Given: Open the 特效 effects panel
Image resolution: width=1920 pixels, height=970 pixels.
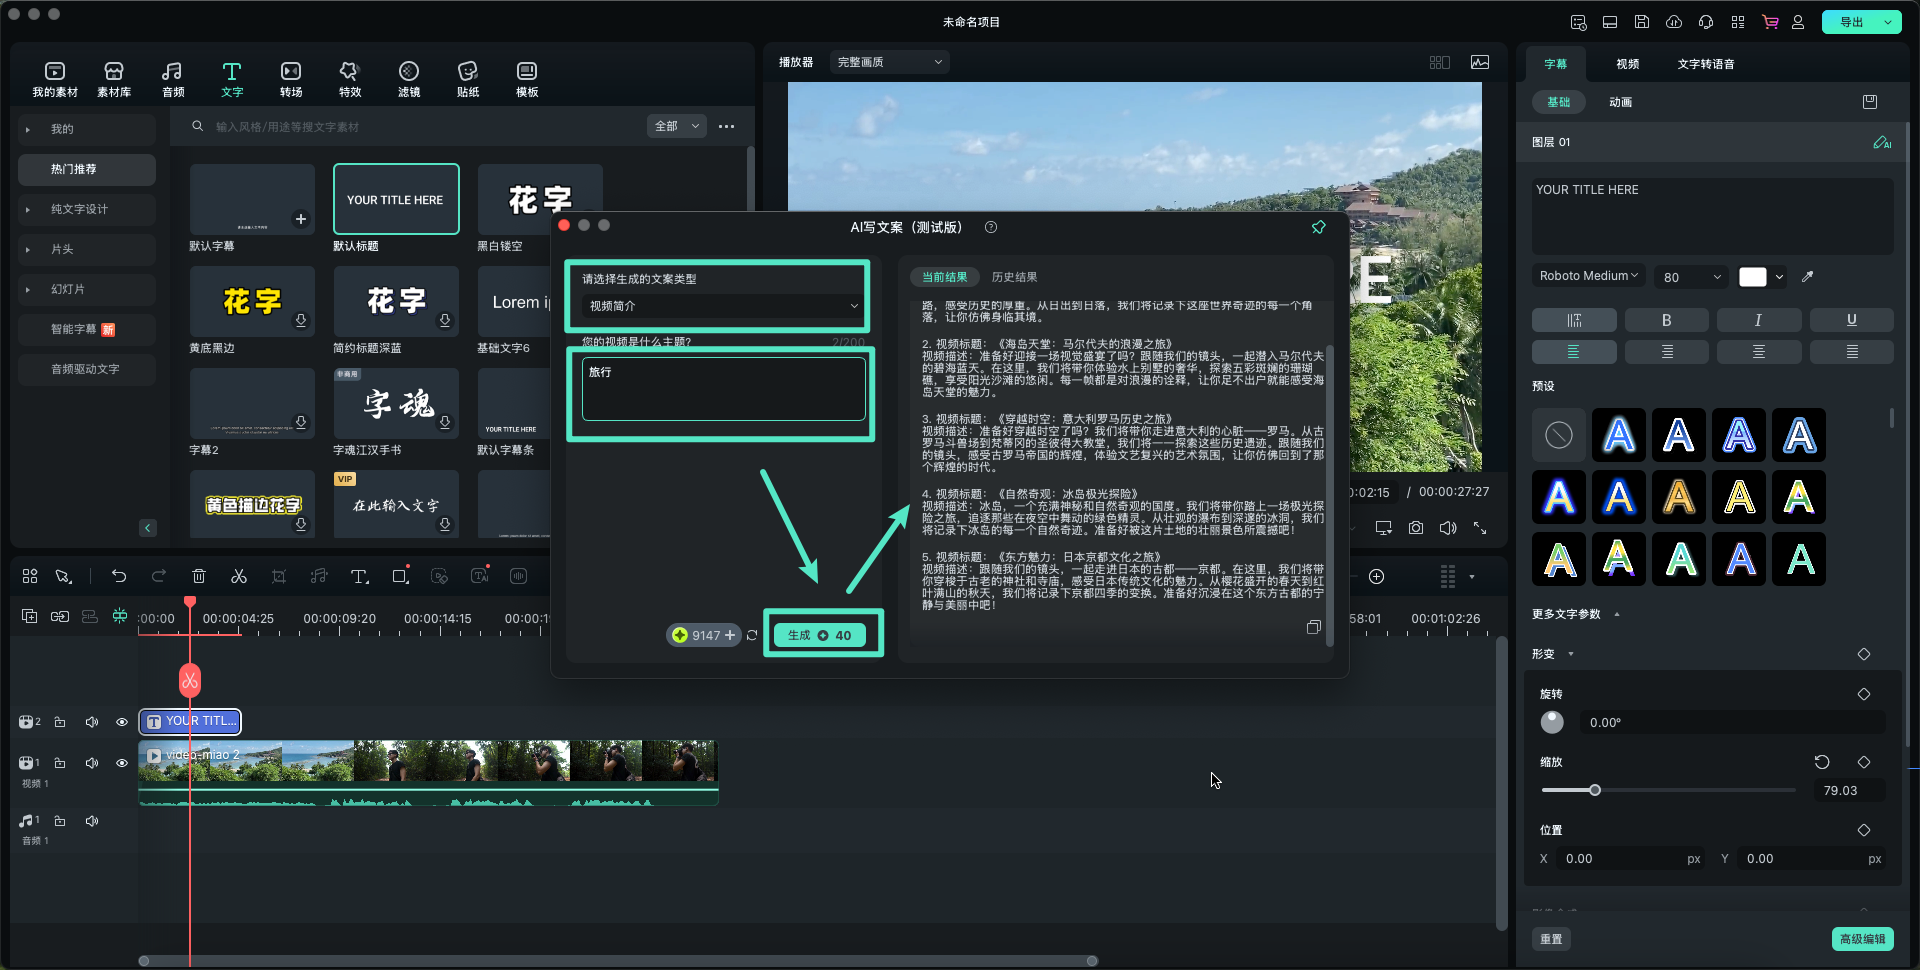Looking at the screenshot, I should pos(349,79).
